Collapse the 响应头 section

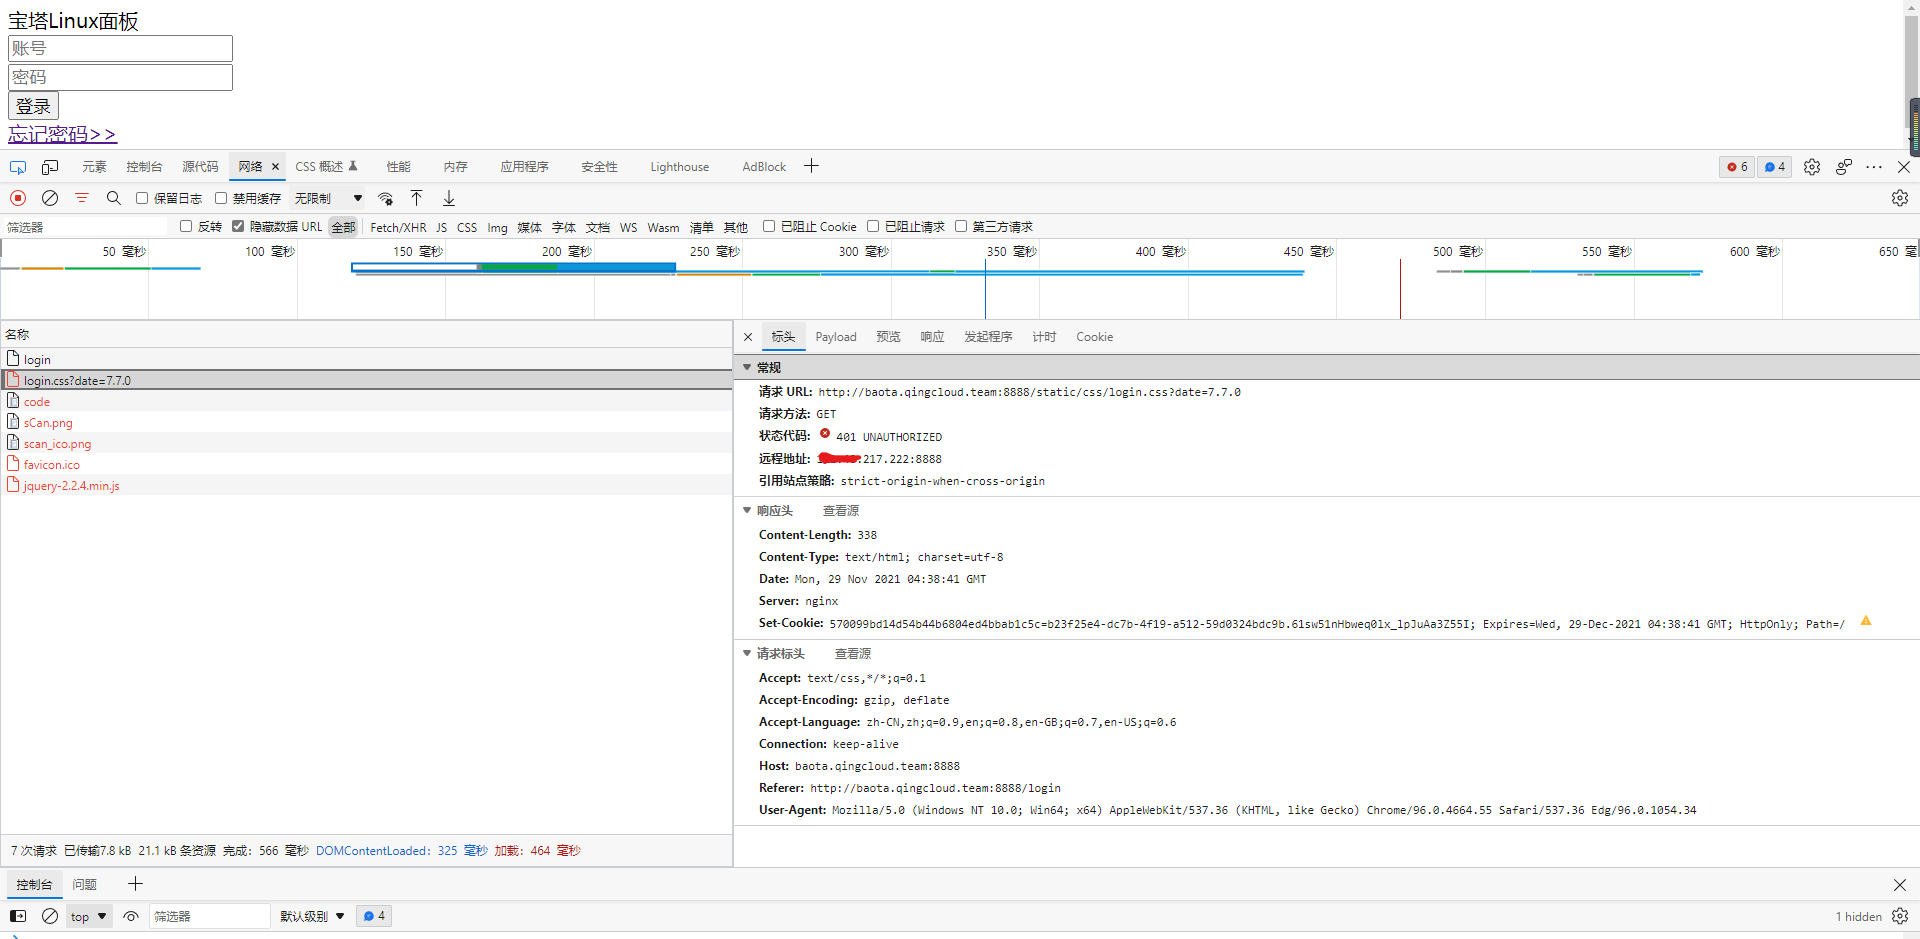(x=747, y=510)
